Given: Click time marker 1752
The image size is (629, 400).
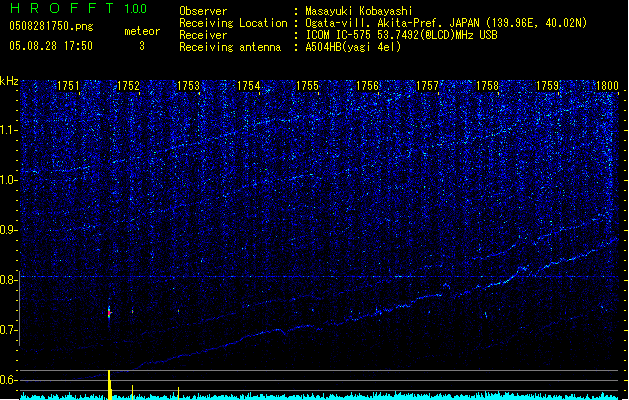Looking at the screenshot, I should (128, 86).
